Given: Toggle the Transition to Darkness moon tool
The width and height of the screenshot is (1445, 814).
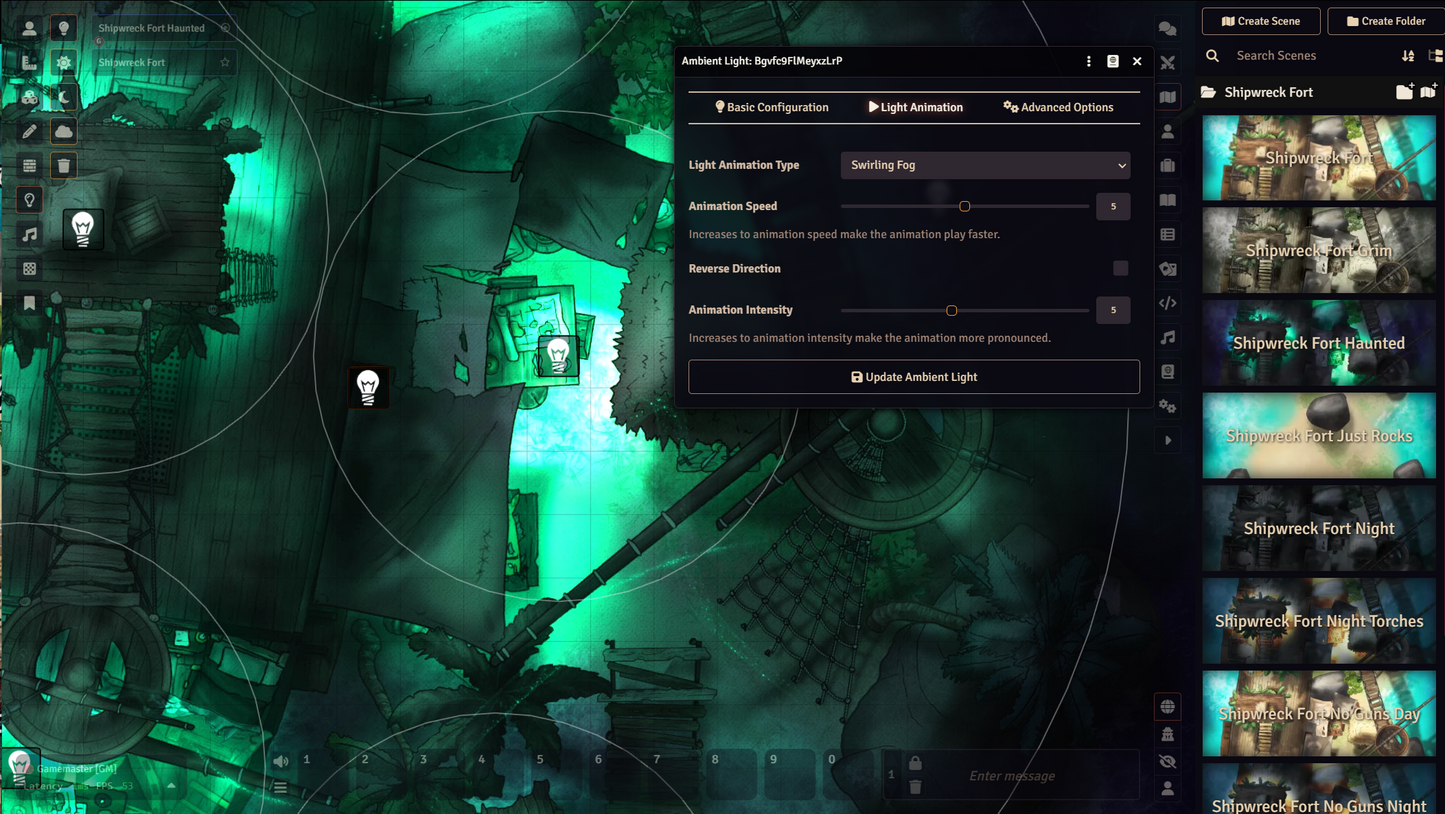Looking at the screenshot, I should point(64,97).
